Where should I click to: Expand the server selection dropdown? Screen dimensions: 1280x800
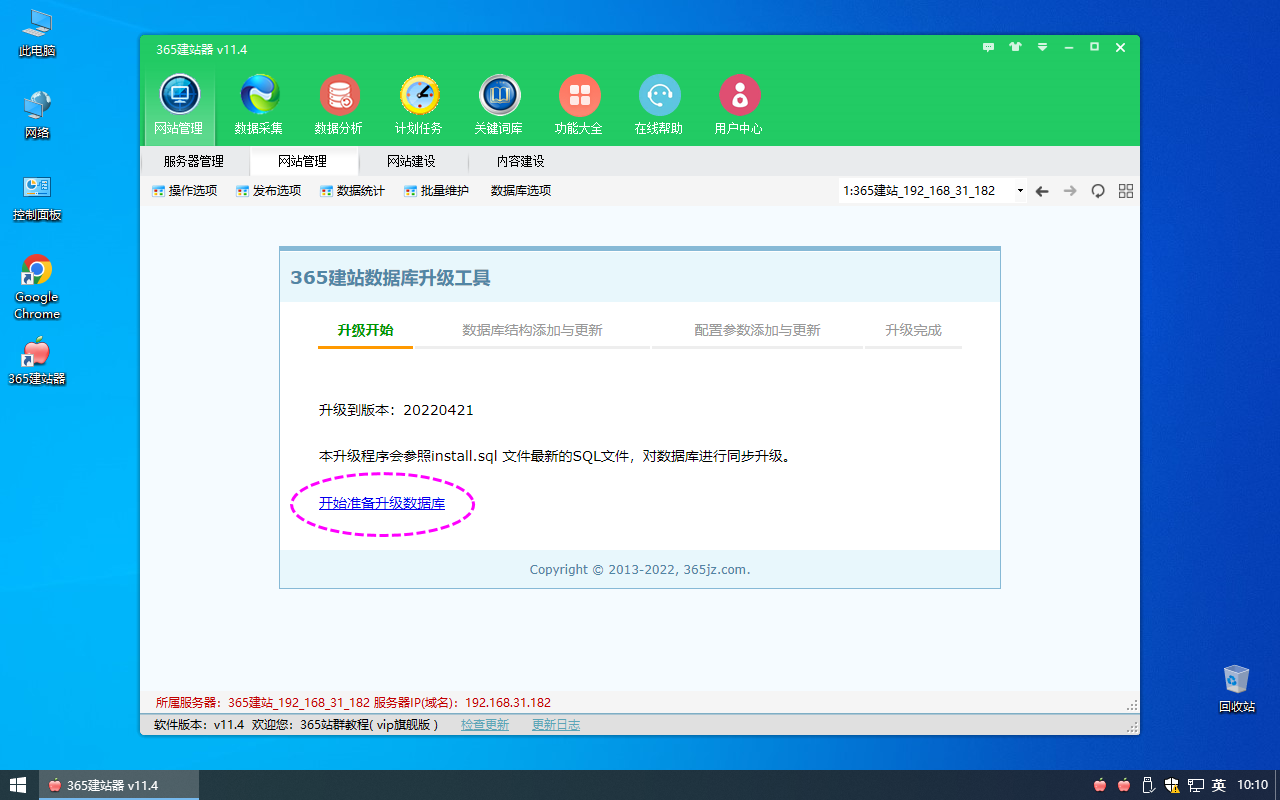[1020, 191]
